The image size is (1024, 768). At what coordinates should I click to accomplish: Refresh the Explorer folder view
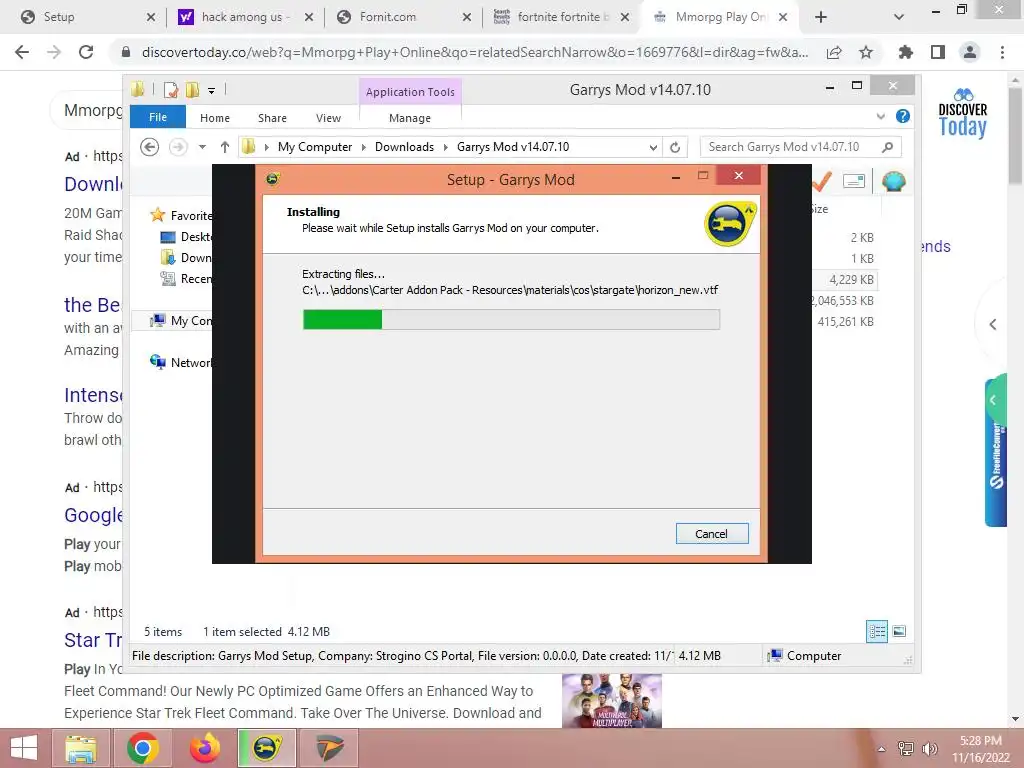675,148
